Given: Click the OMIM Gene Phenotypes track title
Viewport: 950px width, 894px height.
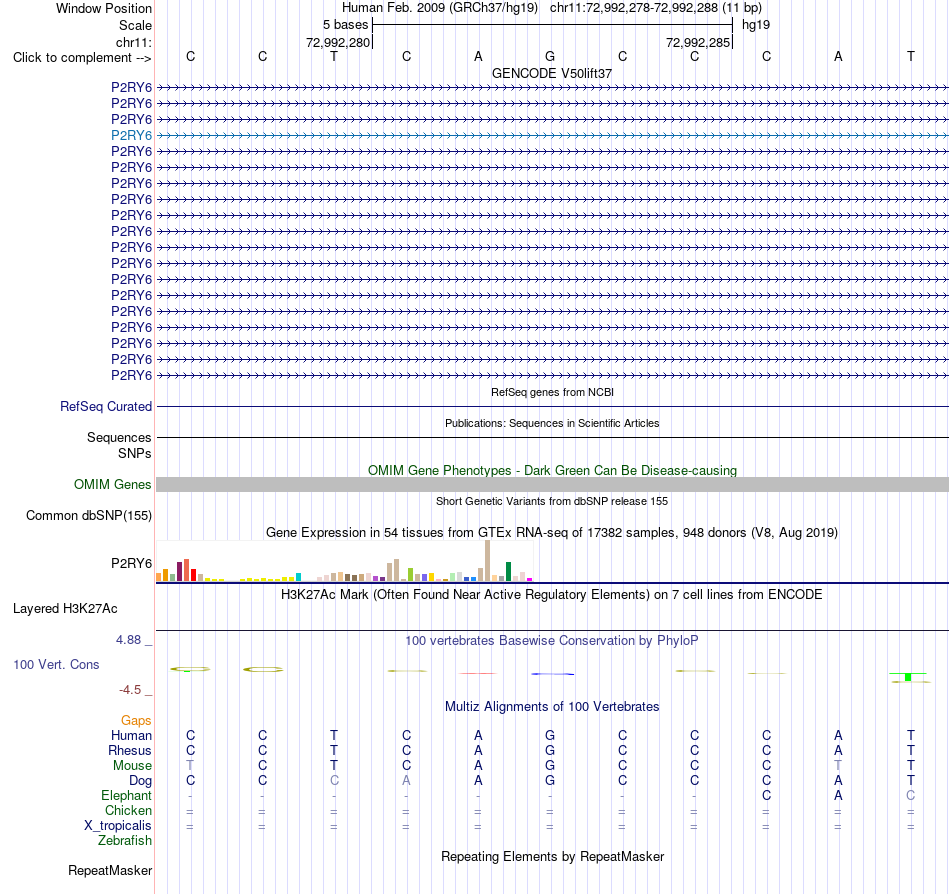Looking at the screenshot, I should [552, 471].
